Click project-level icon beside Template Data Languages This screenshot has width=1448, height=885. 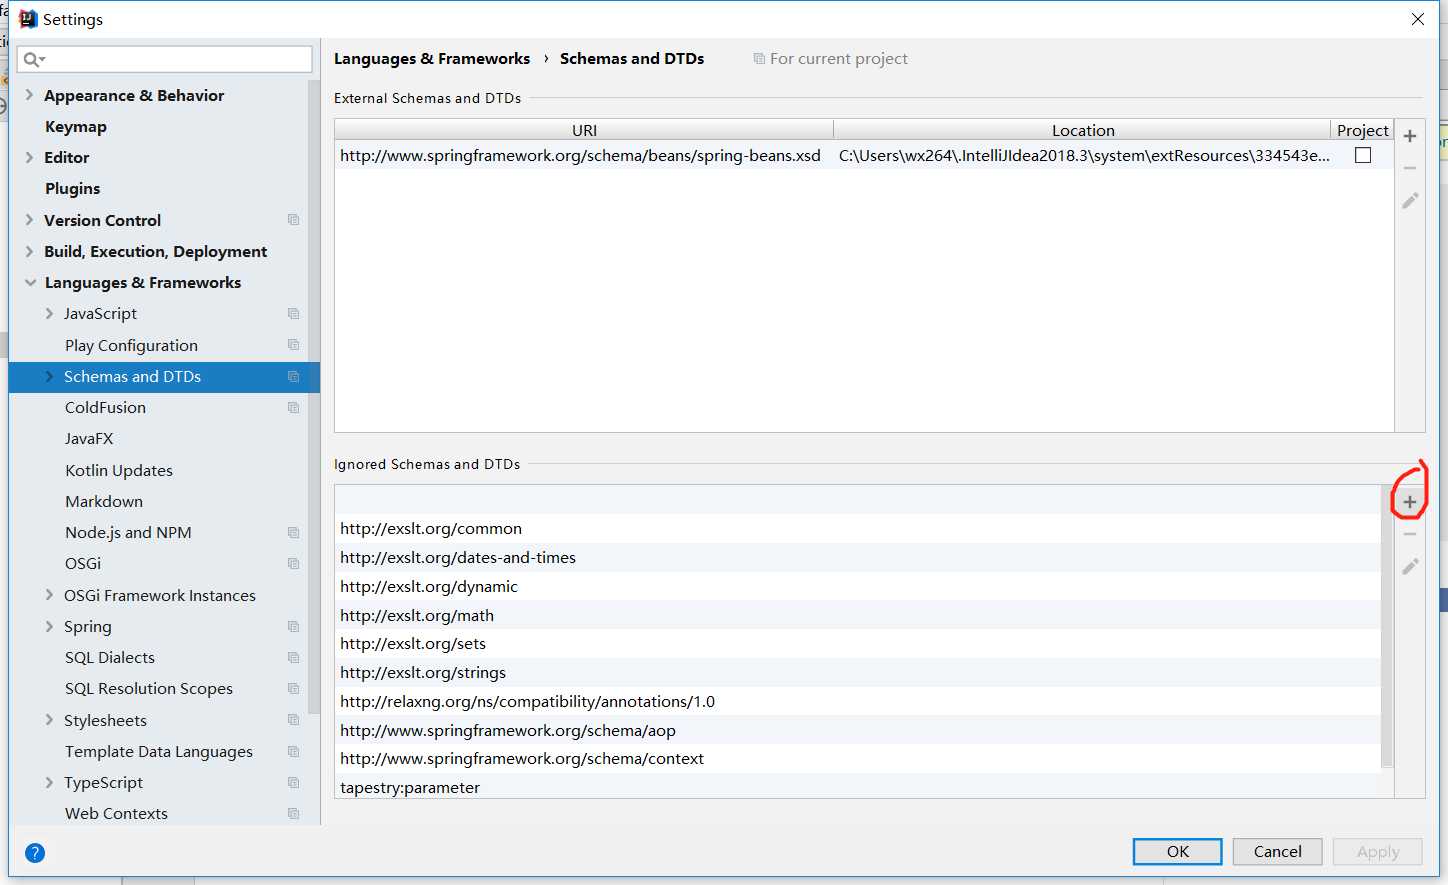(x=293, y=751)
